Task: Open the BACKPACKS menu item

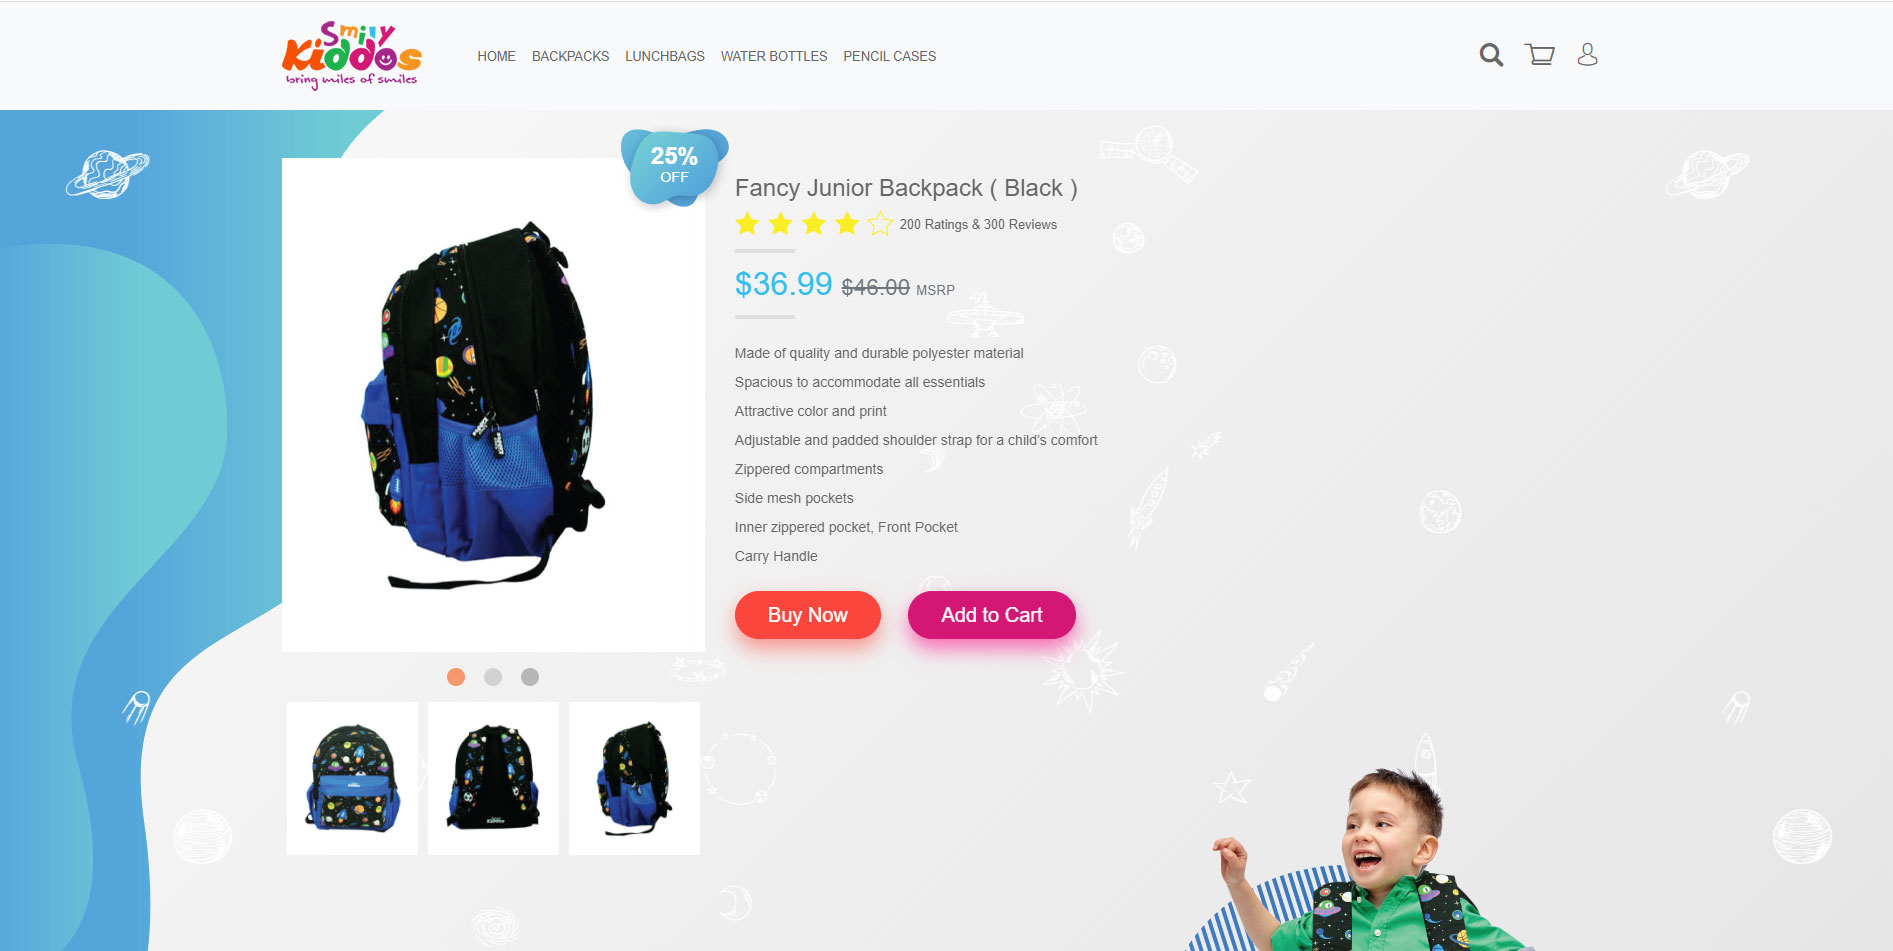Action: point(570,56)
